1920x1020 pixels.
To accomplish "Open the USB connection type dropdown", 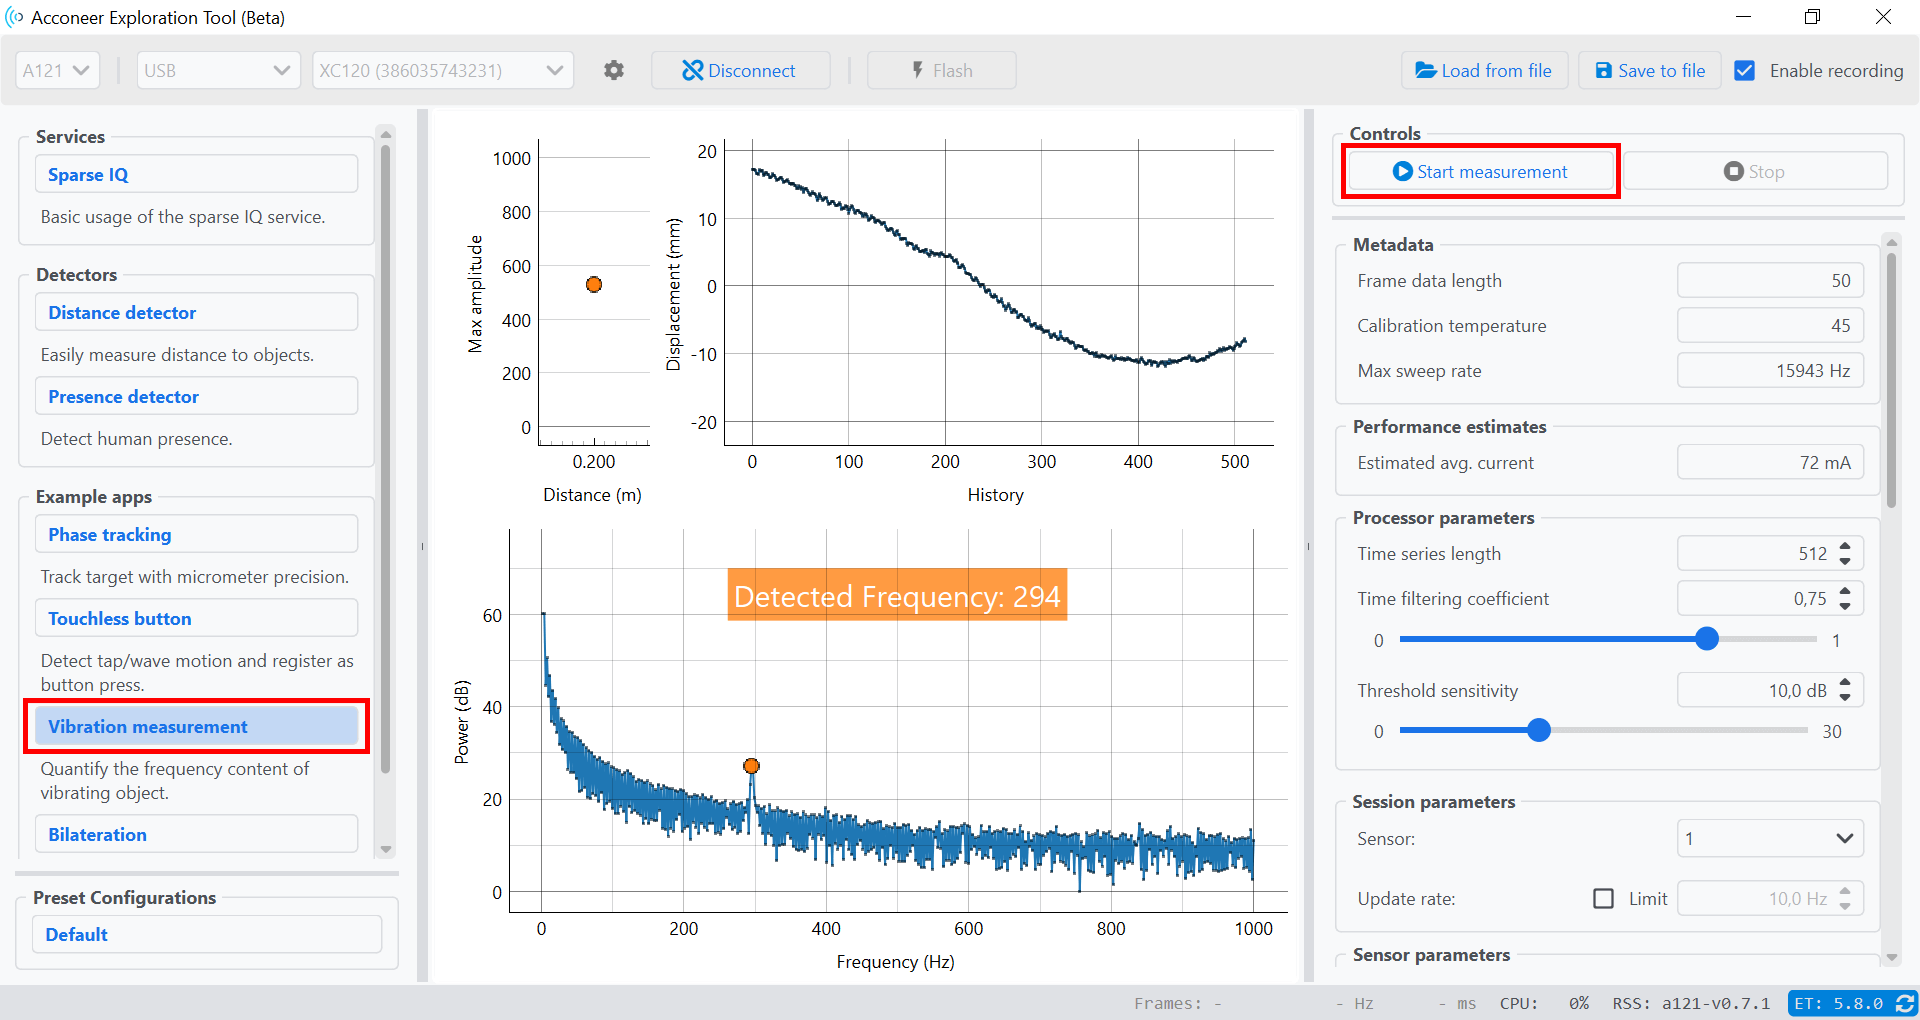I will pos(218,70).
